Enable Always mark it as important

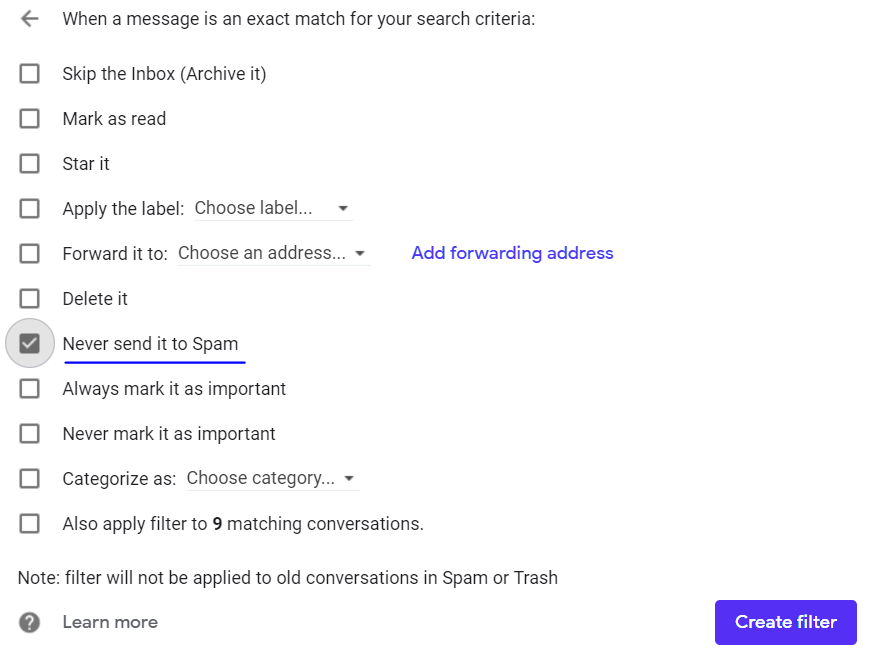(x=30, y=389)
